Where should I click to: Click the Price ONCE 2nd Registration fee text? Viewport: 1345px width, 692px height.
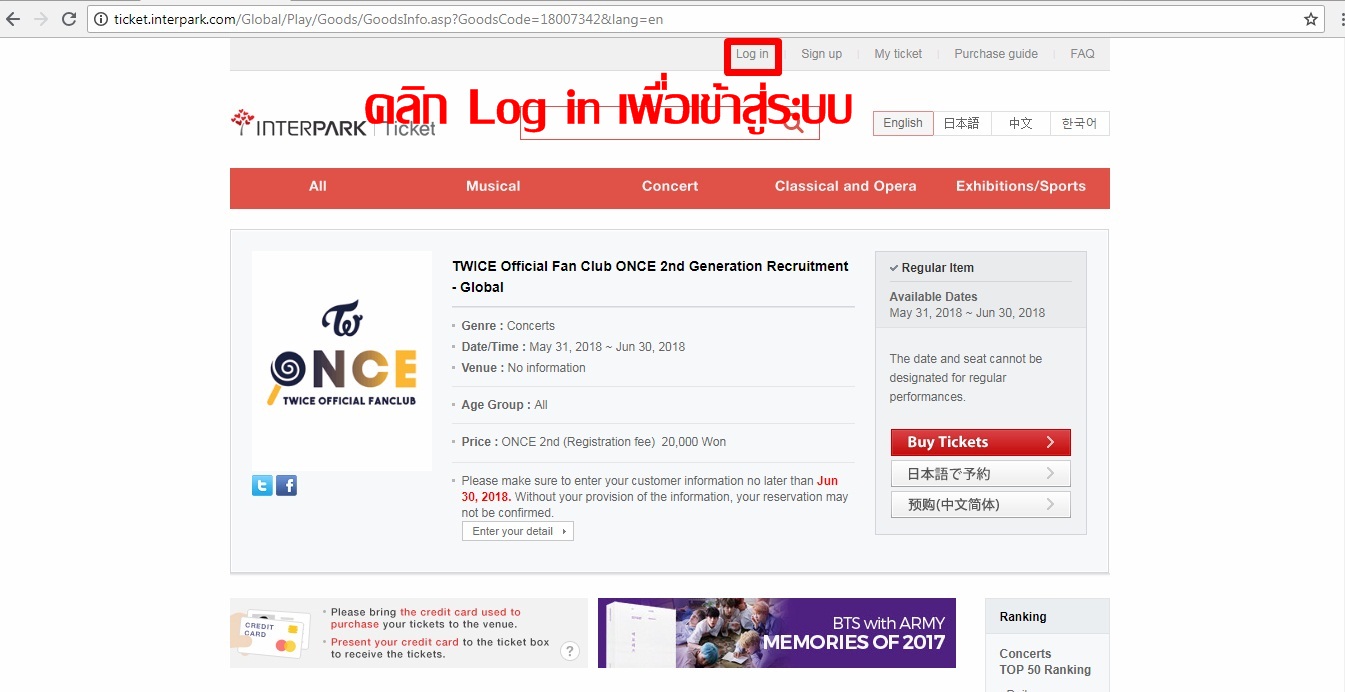594,442
